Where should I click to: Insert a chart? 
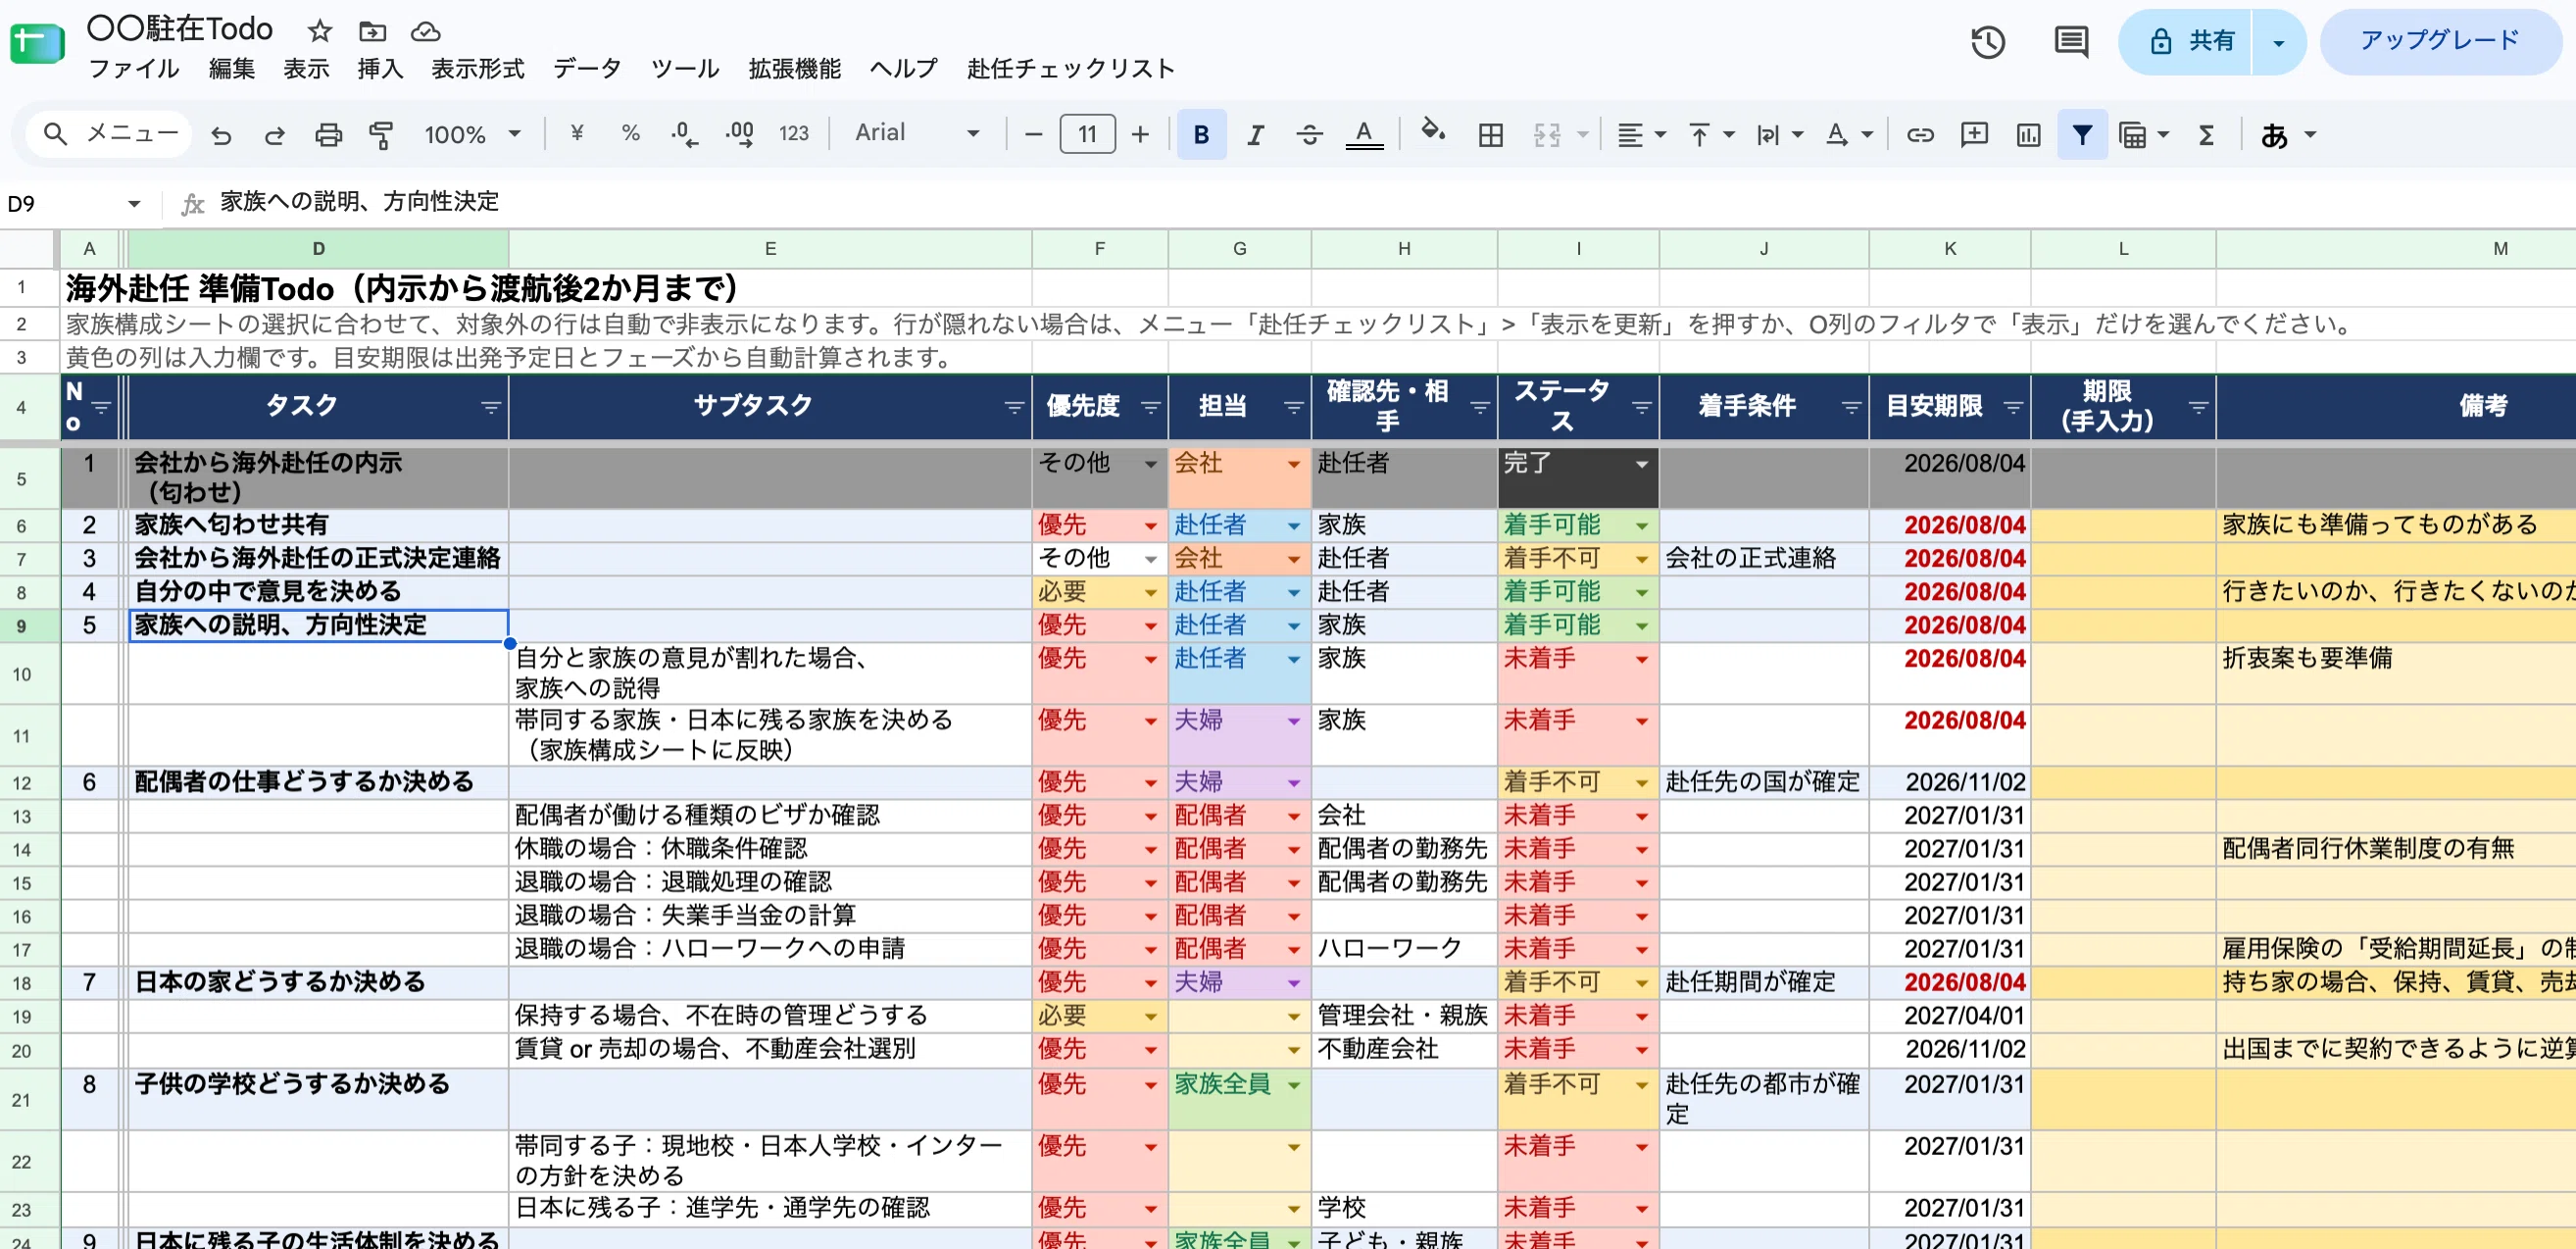tap(2028, 134)
